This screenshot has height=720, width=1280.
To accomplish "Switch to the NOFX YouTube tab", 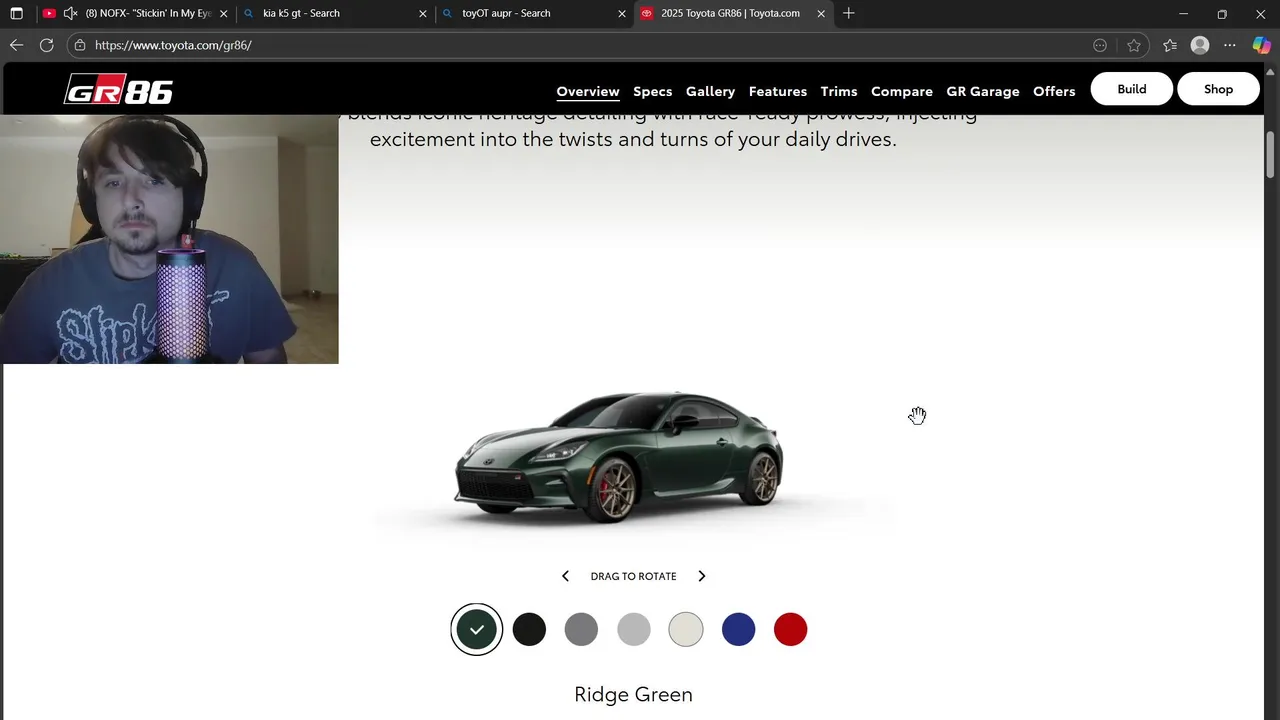I will [x=135, y=13].
